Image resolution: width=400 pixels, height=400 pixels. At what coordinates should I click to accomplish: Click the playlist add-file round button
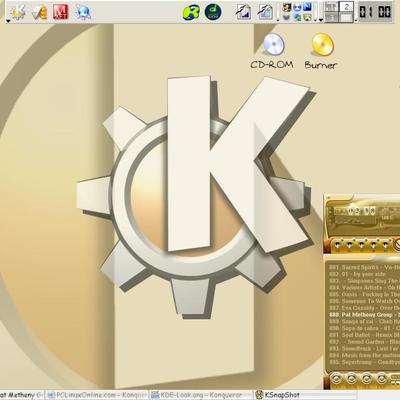[336, 379]
